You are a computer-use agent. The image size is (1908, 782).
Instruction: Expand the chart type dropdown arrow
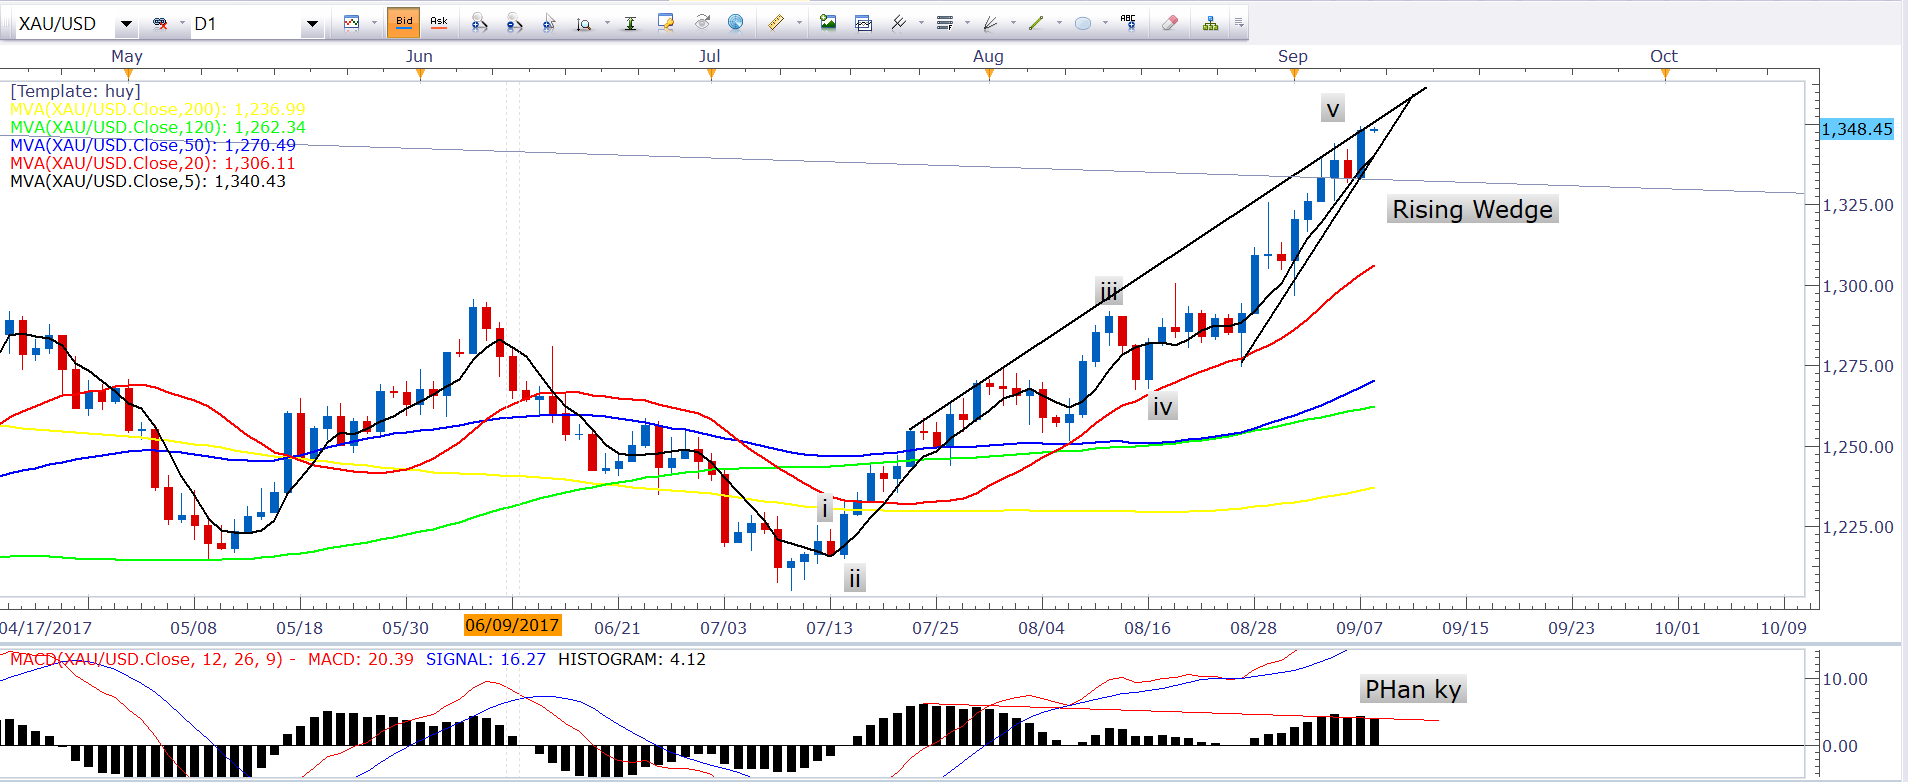(374, 23)
